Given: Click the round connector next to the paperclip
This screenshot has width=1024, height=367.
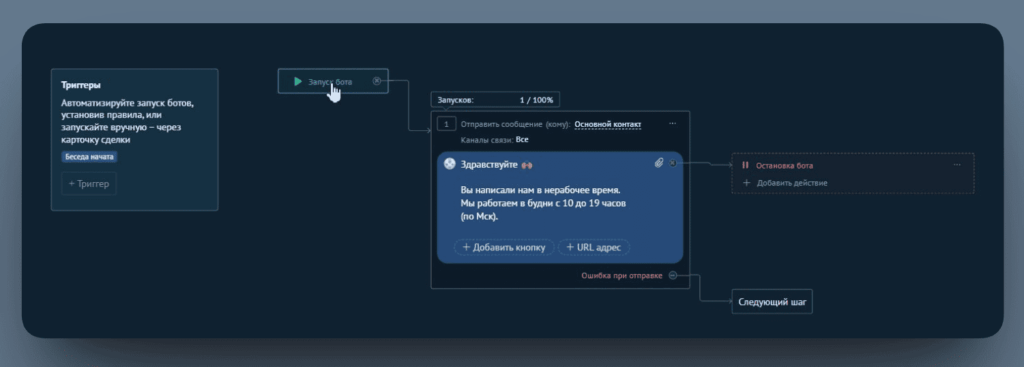Looking at the screenshot, I should pyautogui.click(x=673, y=163).
